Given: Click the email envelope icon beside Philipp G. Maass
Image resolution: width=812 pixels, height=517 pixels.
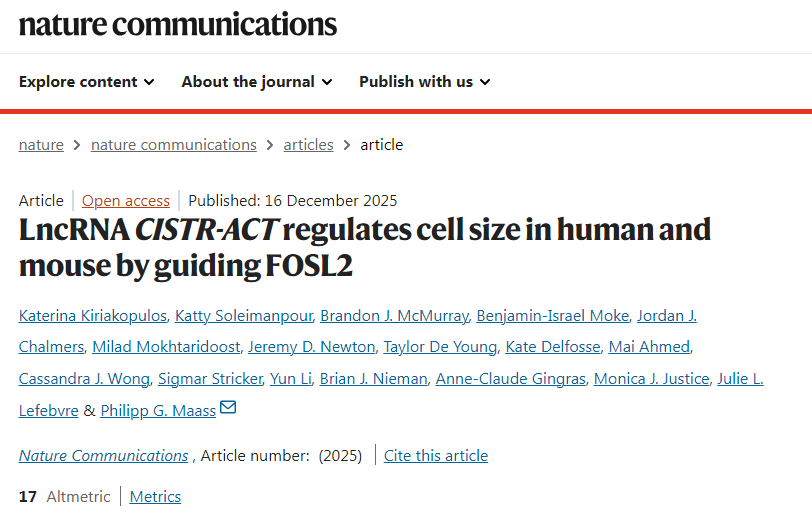Looking at the screenshot, I should tap(228, 408).
